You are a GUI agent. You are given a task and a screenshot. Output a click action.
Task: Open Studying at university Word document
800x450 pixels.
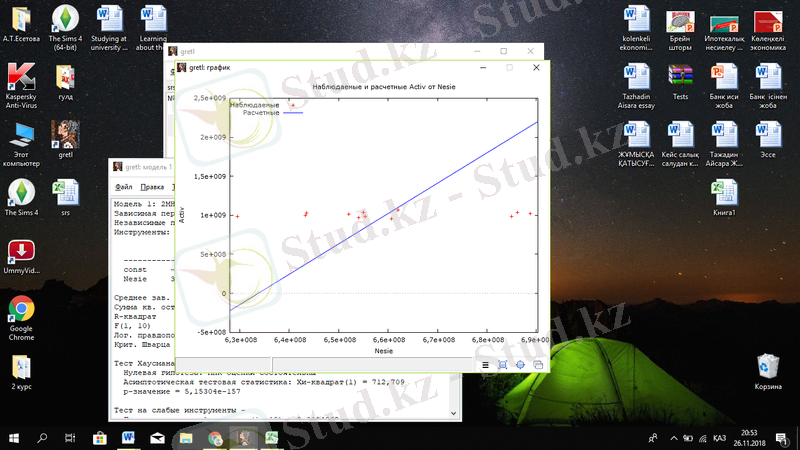click(109, 28)
